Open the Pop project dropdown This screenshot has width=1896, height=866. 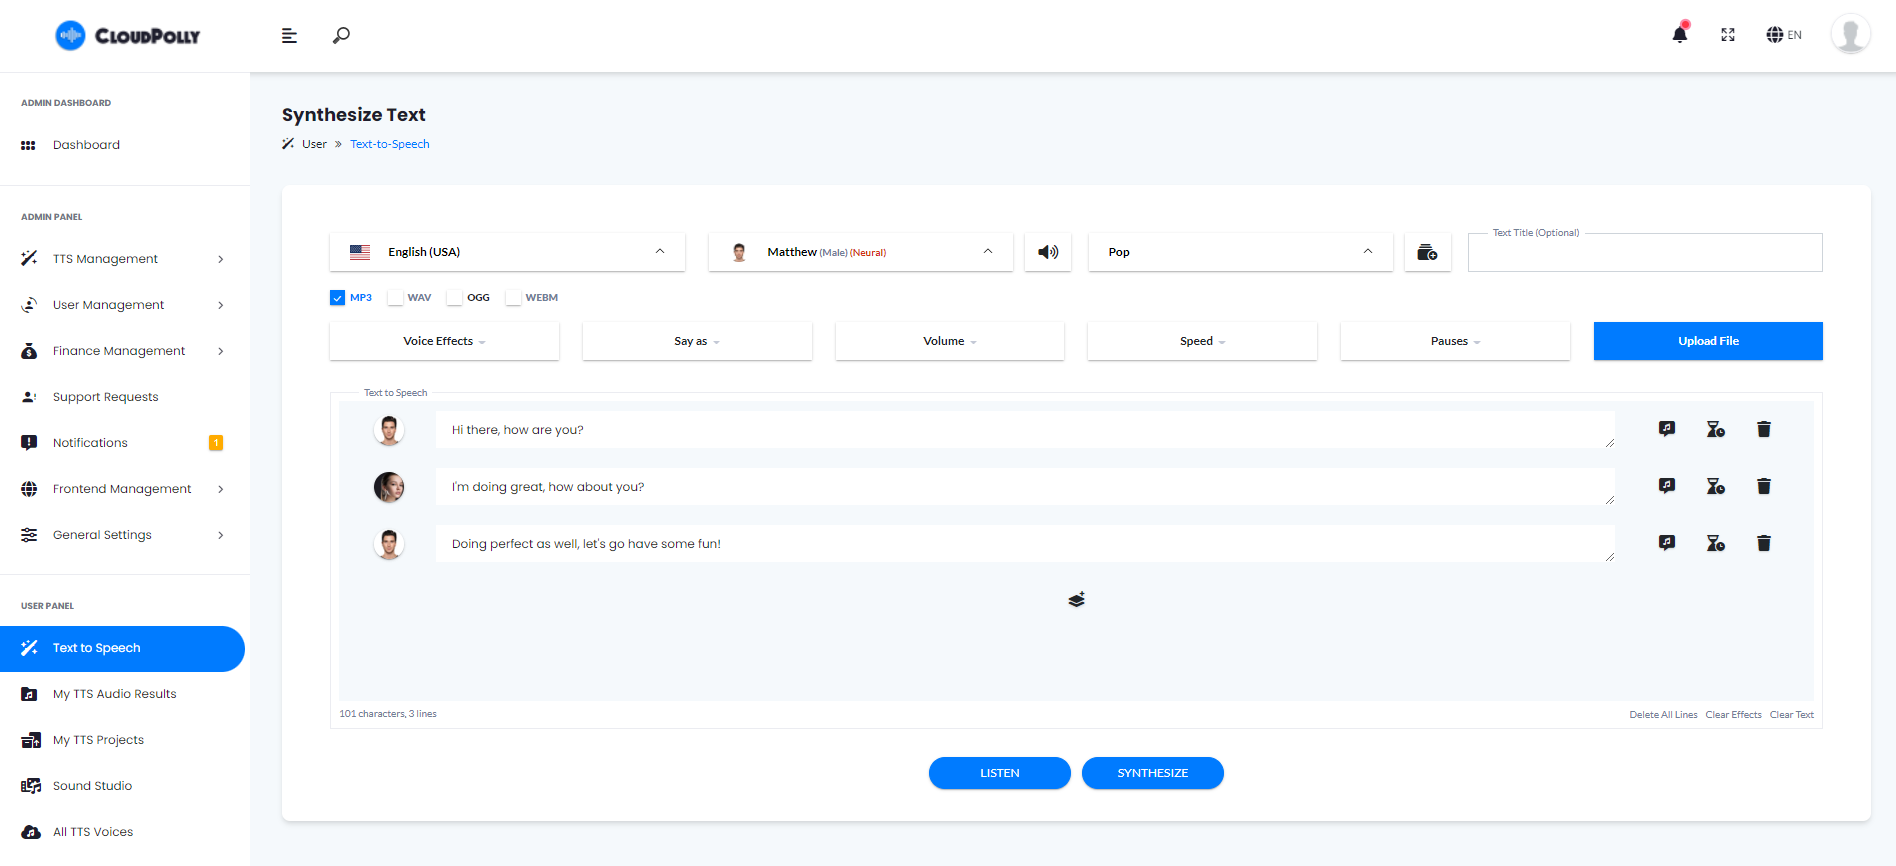(x=1240, y=252)
